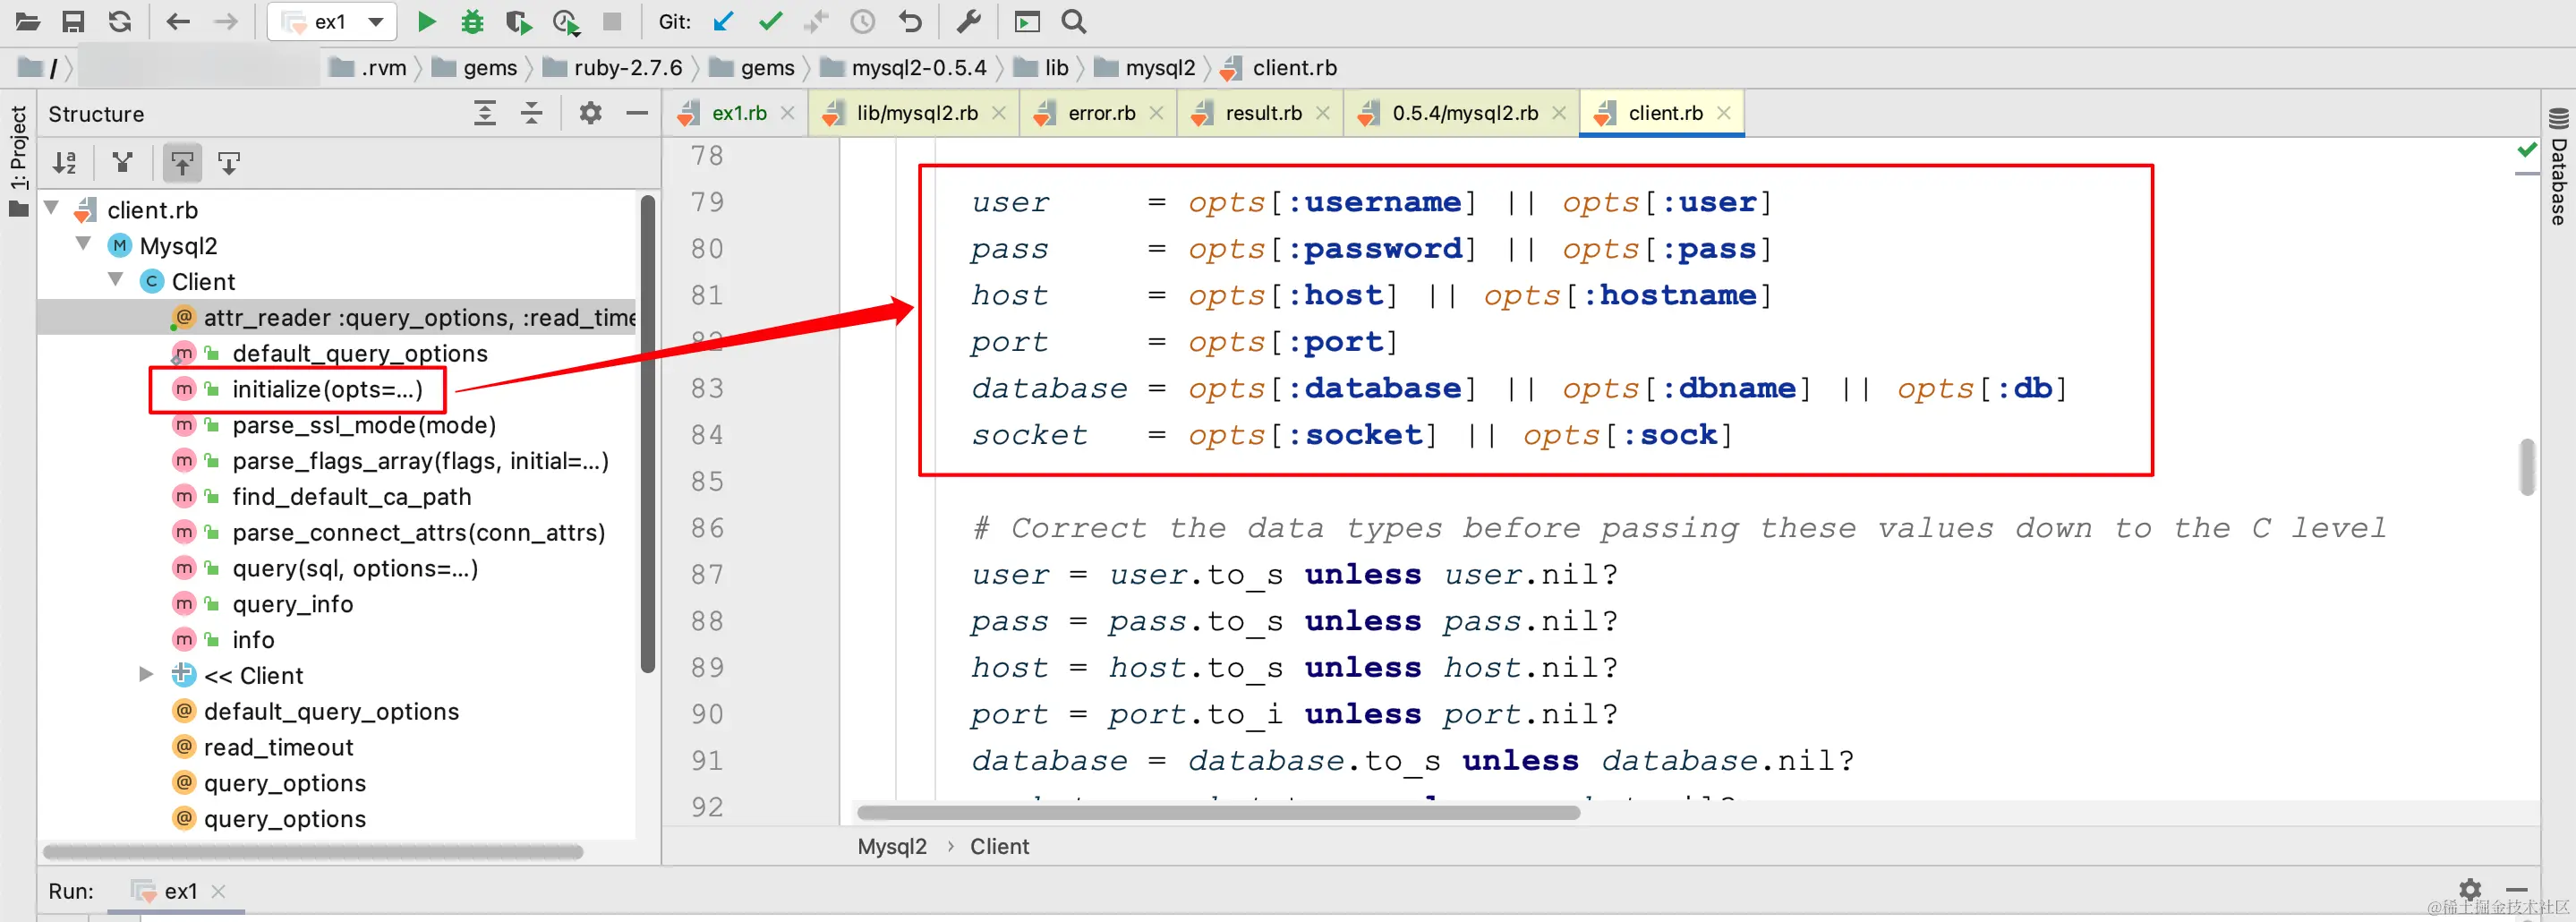This screenshot has width=2576, height=922.
Task: Click the editor horizontal scrollbar thumb
Action: (x=1218, y=812)
